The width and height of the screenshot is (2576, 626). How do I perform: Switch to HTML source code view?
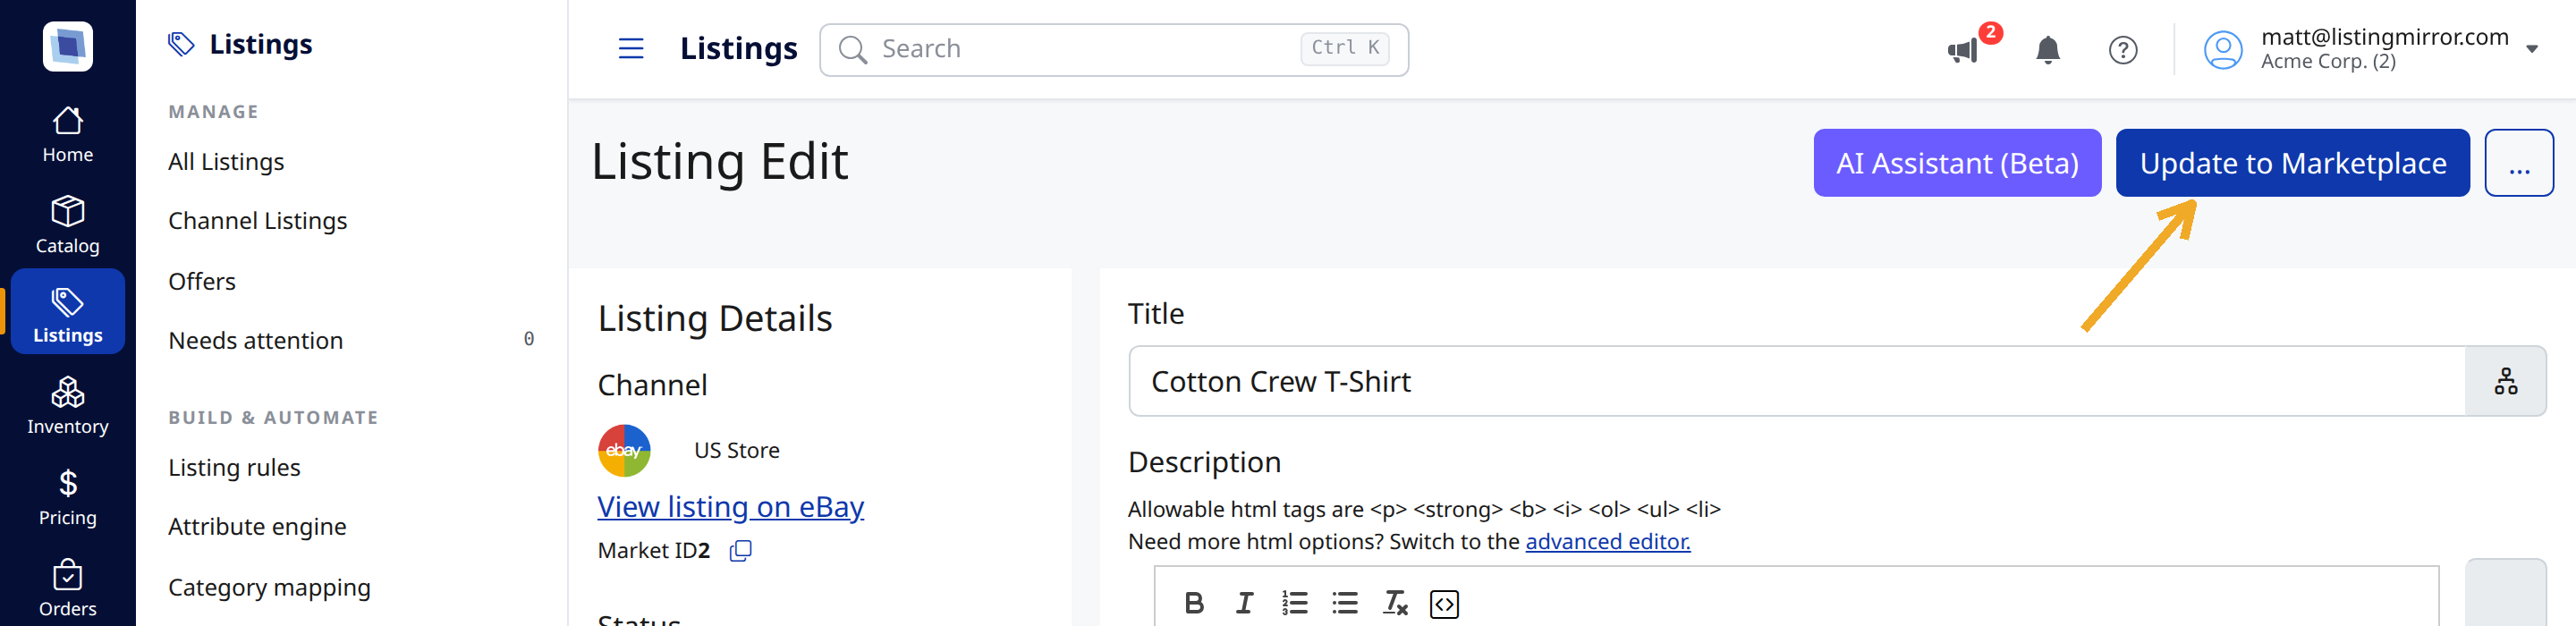1444,604
